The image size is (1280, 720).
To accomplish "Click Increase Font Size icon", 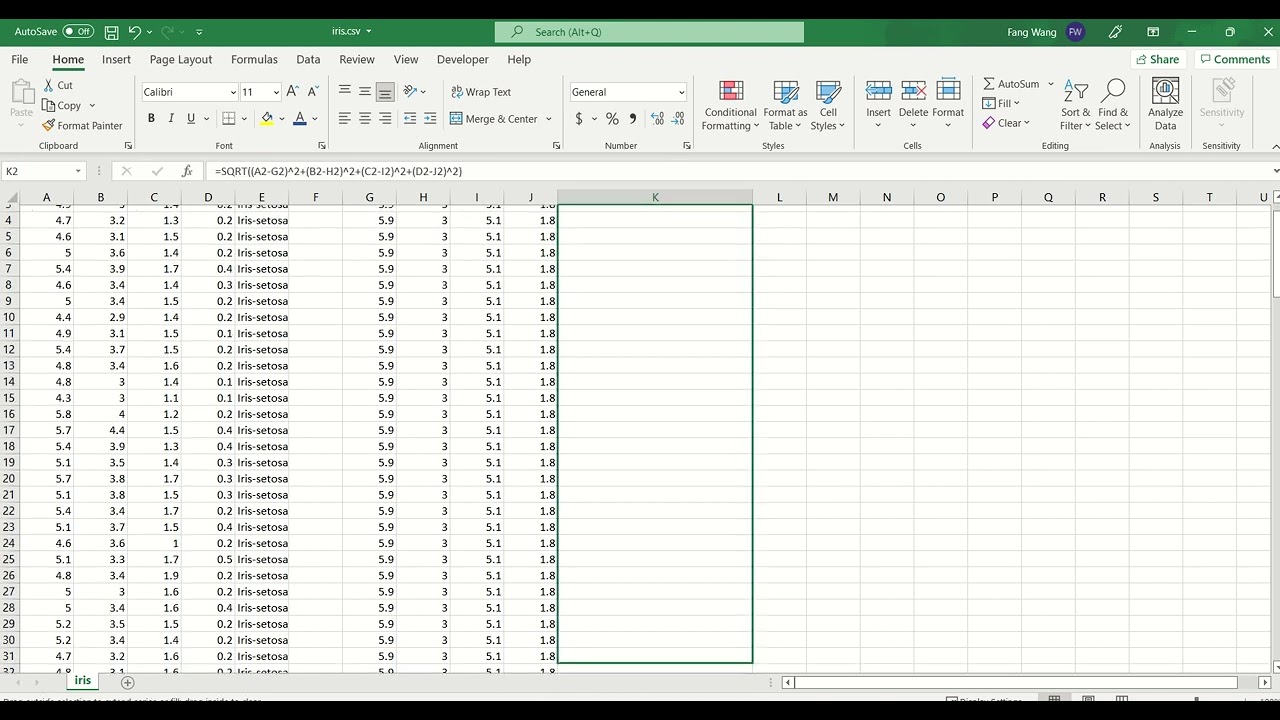I will point(292,92).
